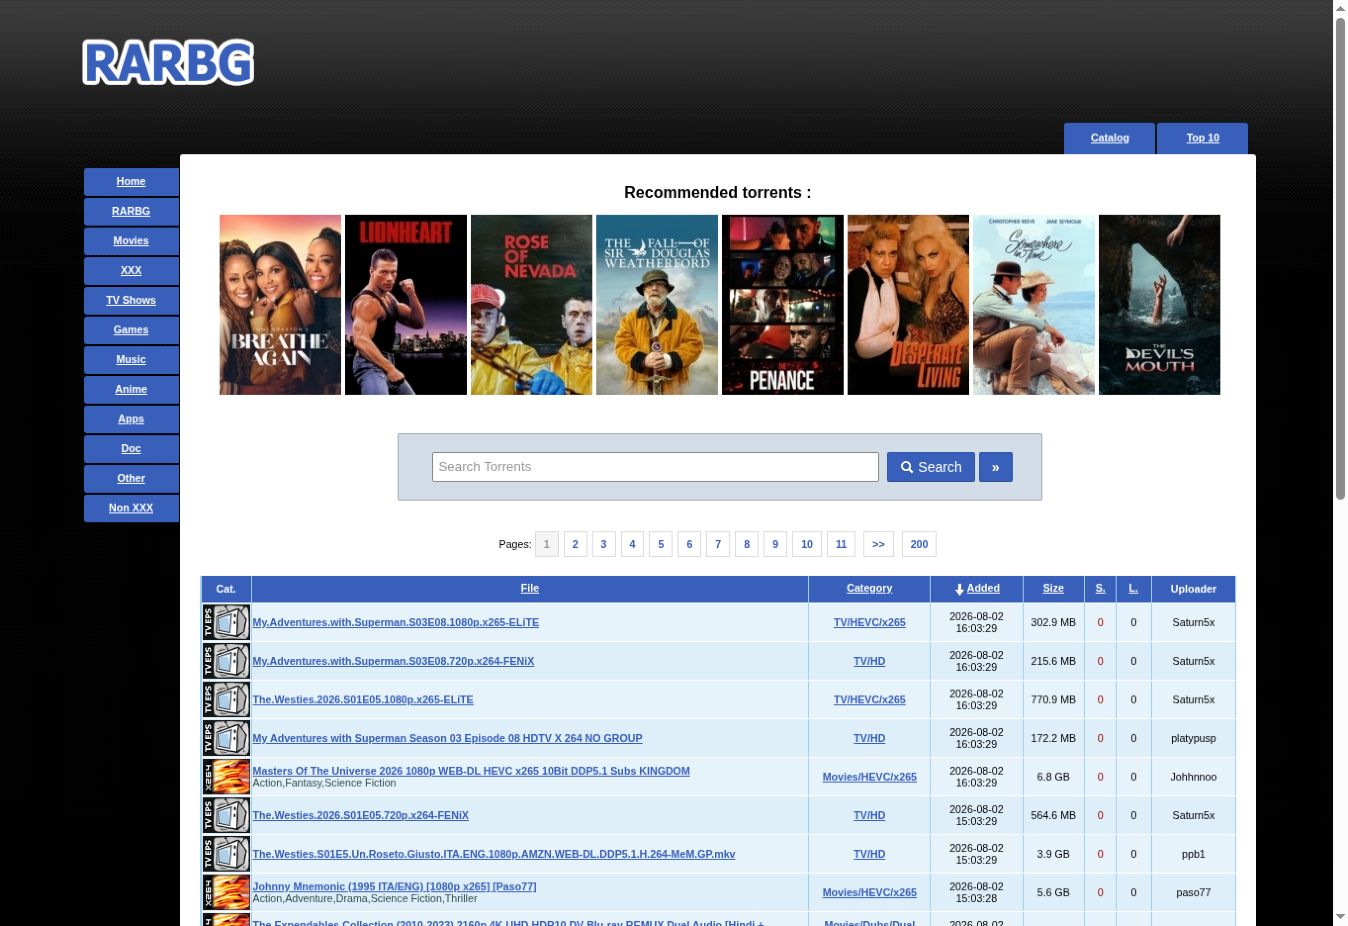Go to page 5
This screenshot has width=1348, height=926.
click(660, 544)
